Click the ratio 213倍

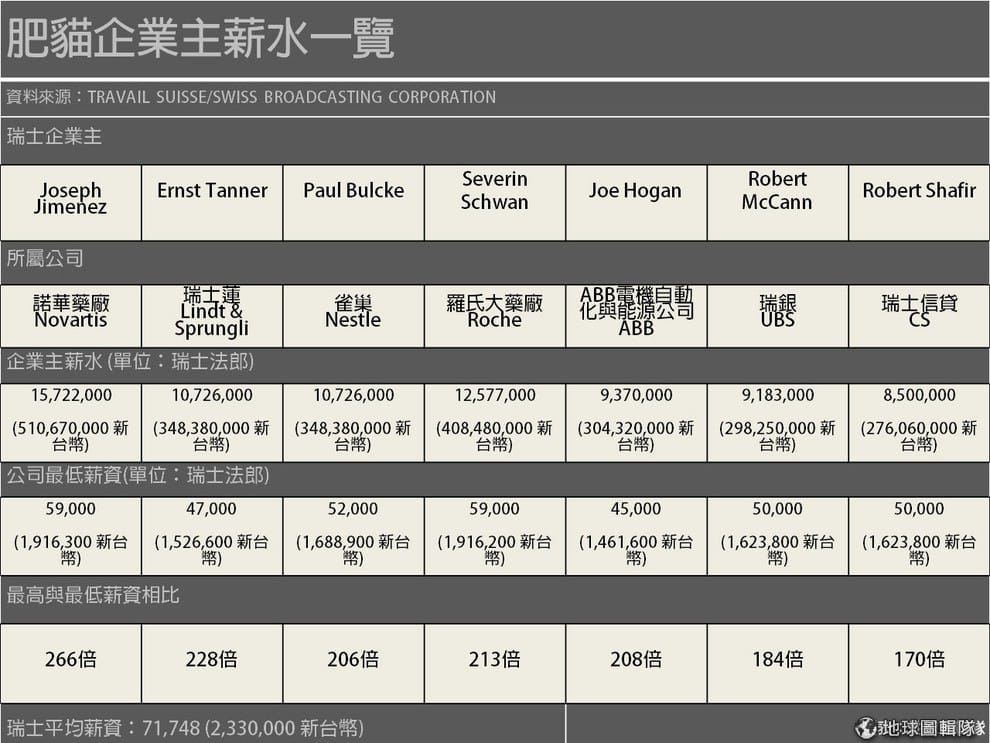(494, 660)
